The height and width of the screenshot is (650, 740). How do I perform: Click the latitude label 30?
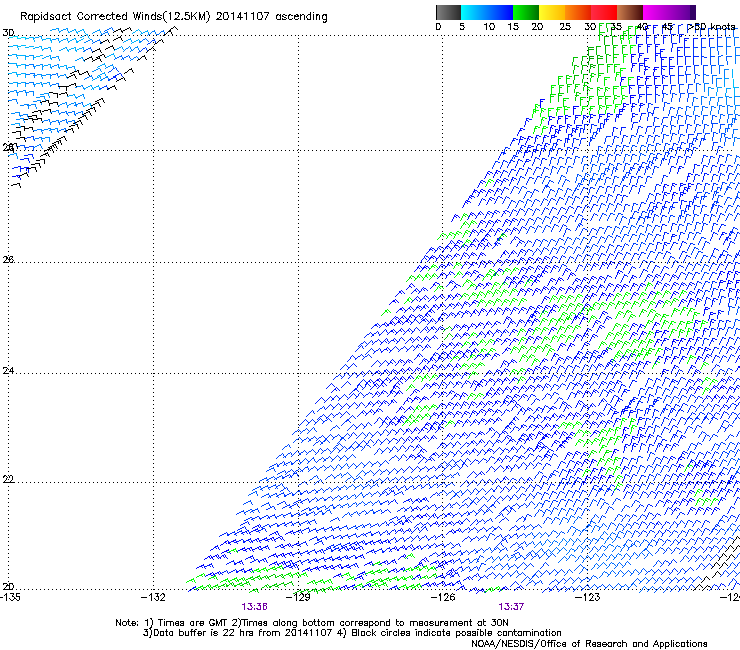click(x=8, y=33)
